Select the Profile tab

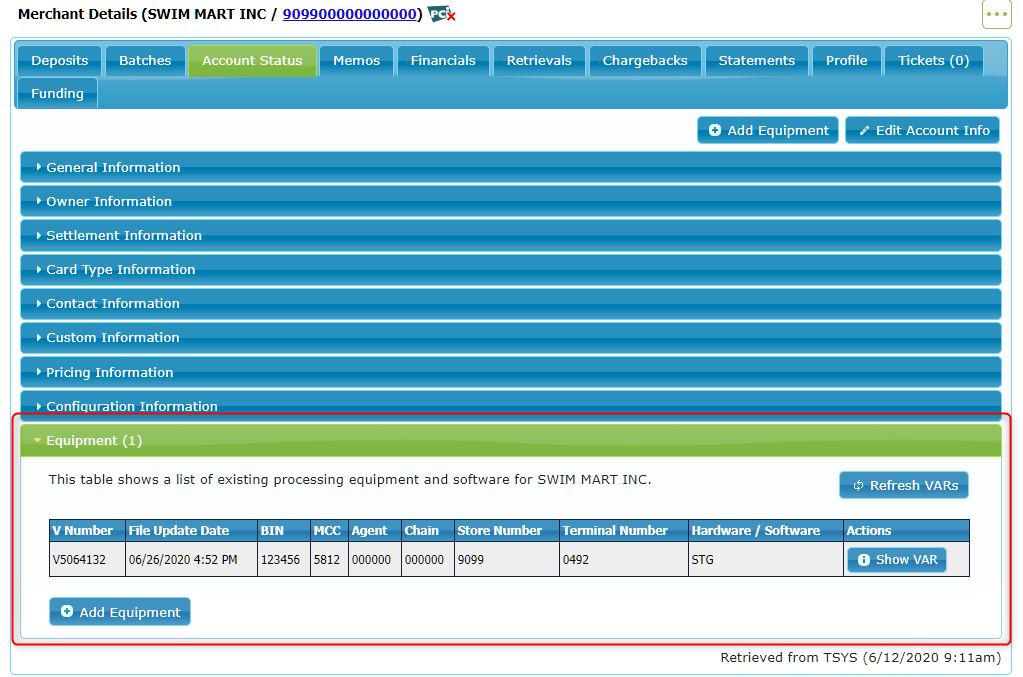(847, 61)
